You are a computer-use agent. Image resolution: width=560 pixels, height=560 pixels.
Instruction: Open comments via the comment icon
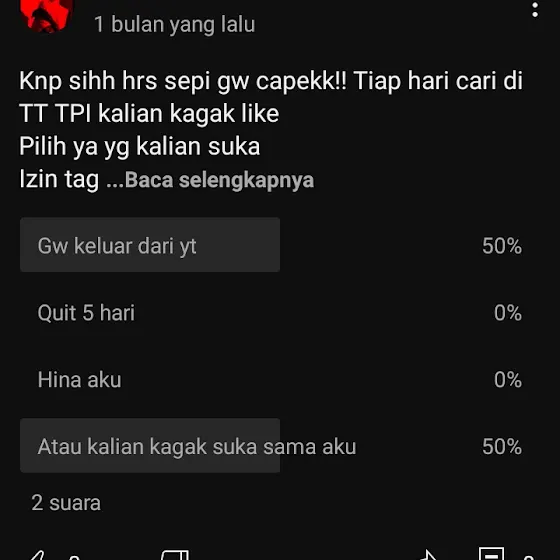coord(491,554)
